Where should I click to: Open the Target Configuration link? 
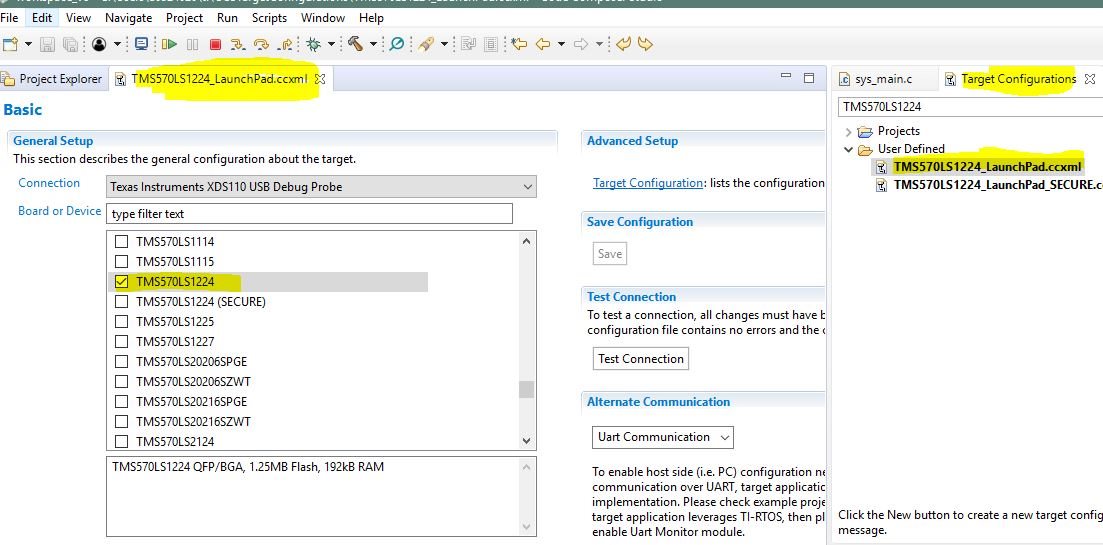(648, 183)
